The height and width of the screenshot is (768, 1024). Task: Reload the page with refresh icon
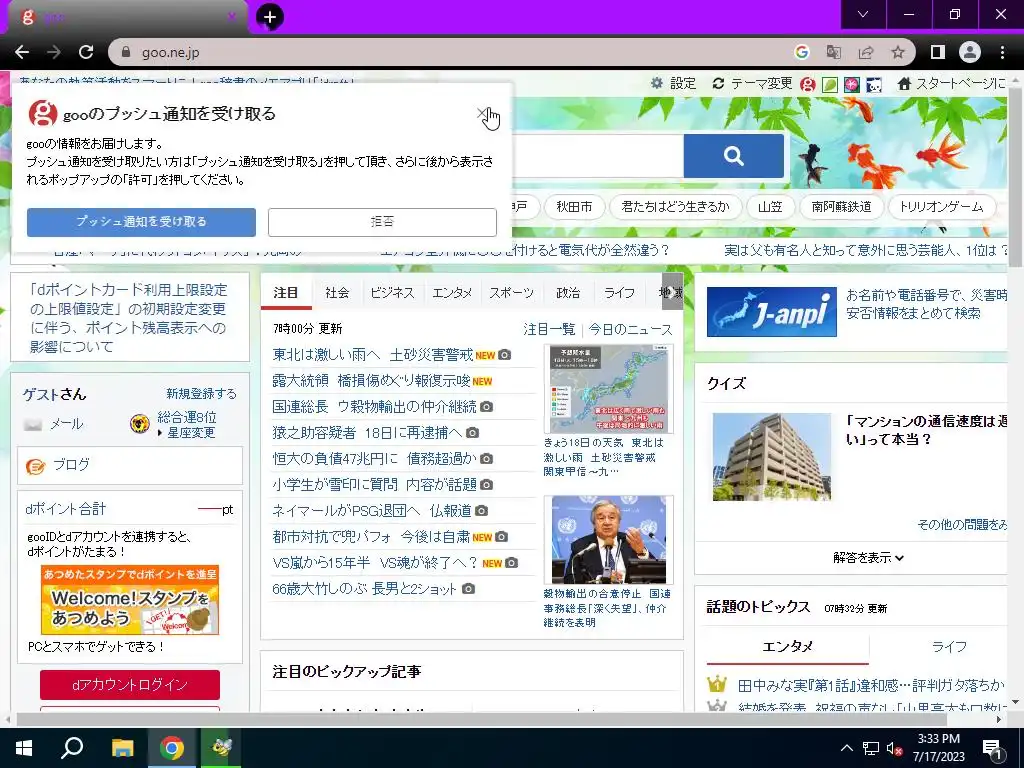(x=86, y=52)
